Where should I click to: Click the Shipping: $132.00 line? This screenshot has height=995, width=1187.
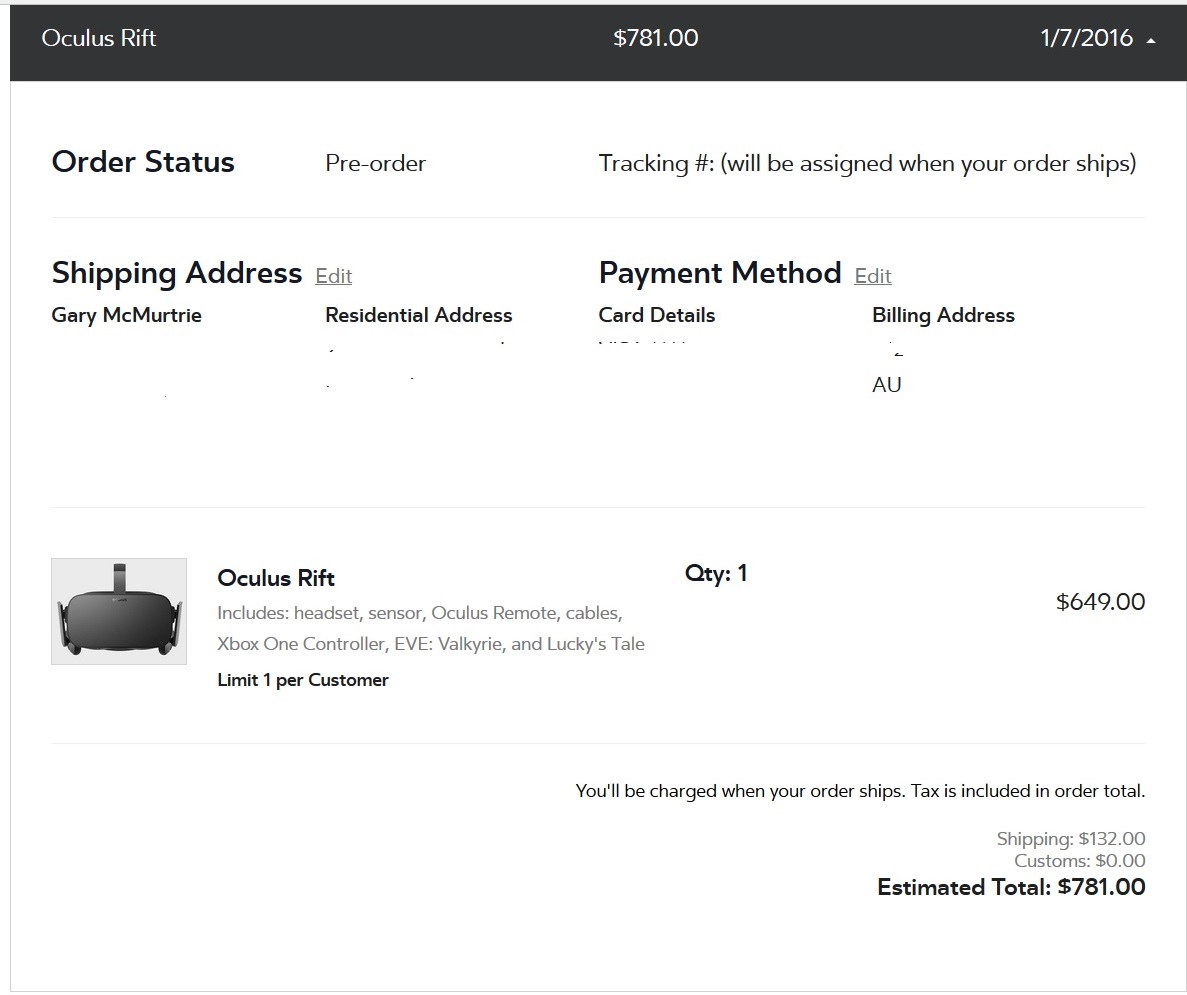pos(1070,839)
